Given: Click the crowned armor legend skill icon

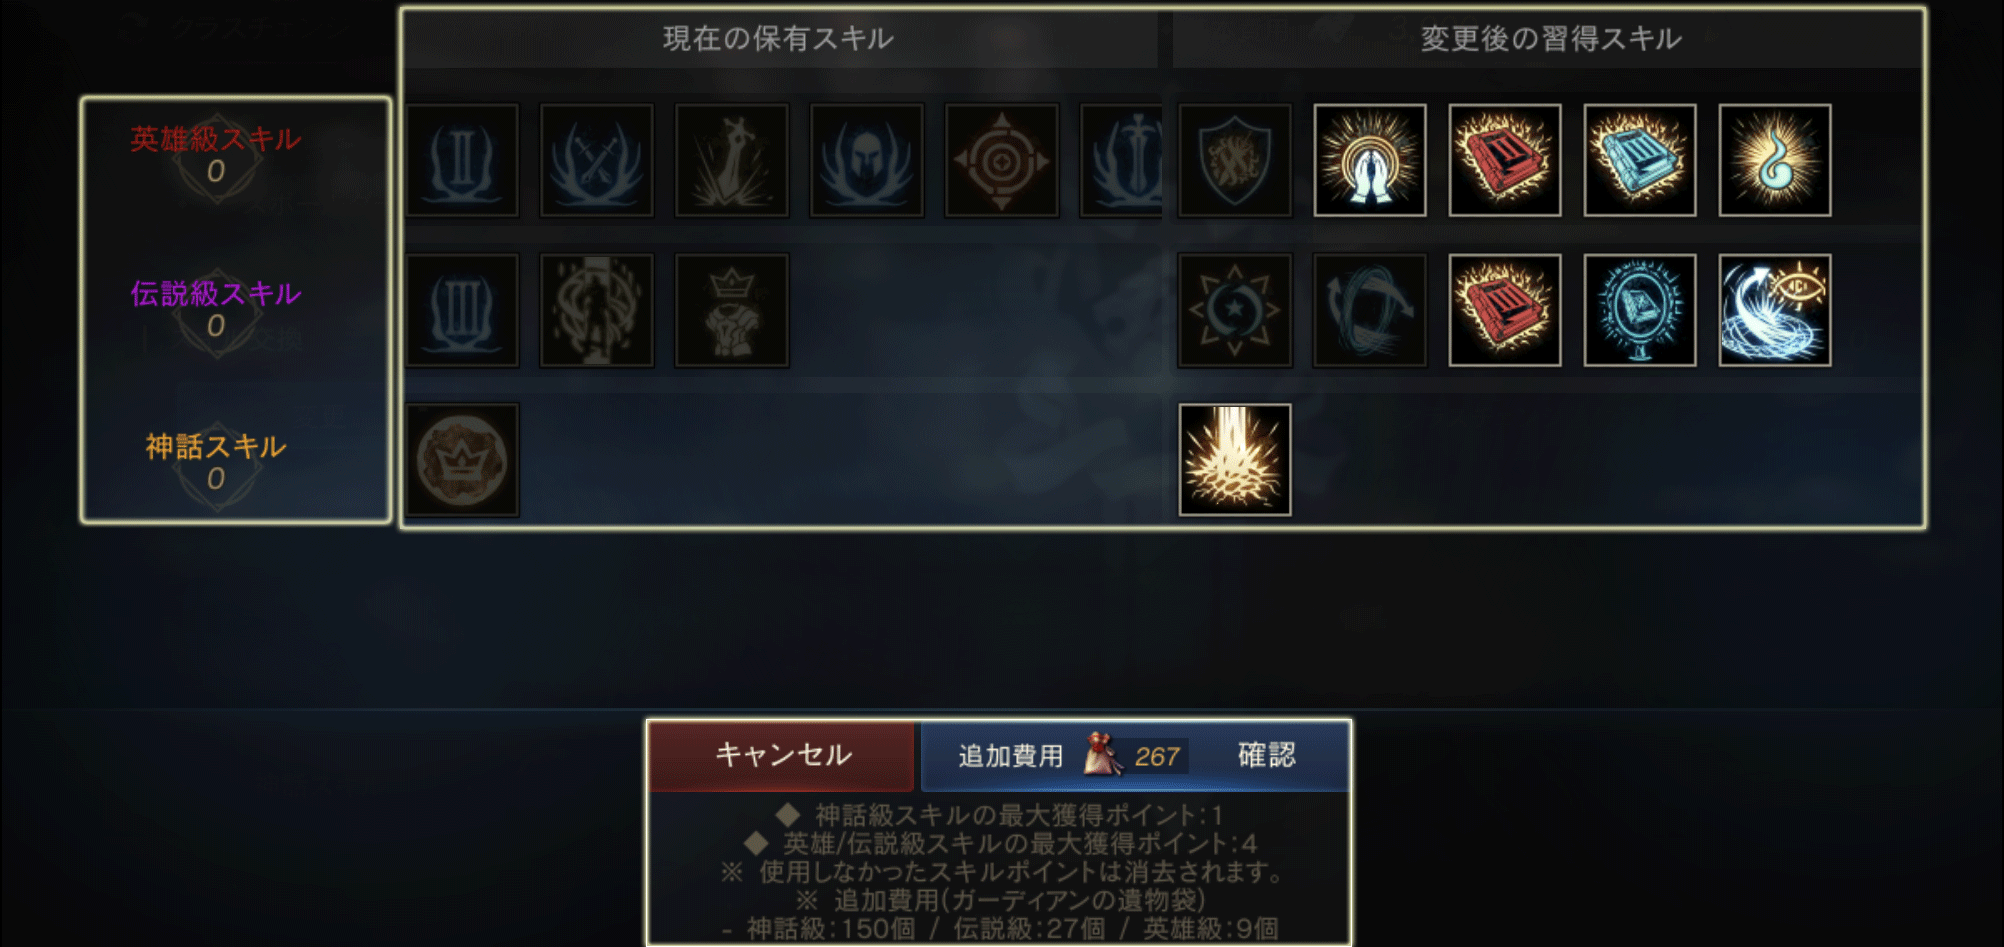Looking at the screenshot, I should (731, 310).
